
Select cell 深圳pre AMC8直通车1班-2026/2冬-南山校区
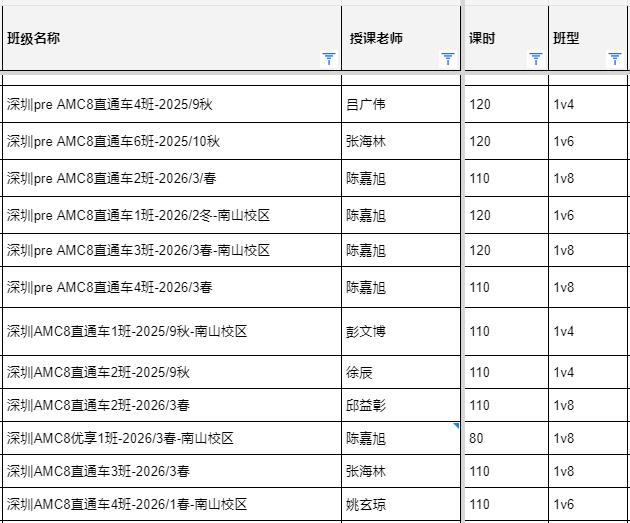tap(172, 215)
